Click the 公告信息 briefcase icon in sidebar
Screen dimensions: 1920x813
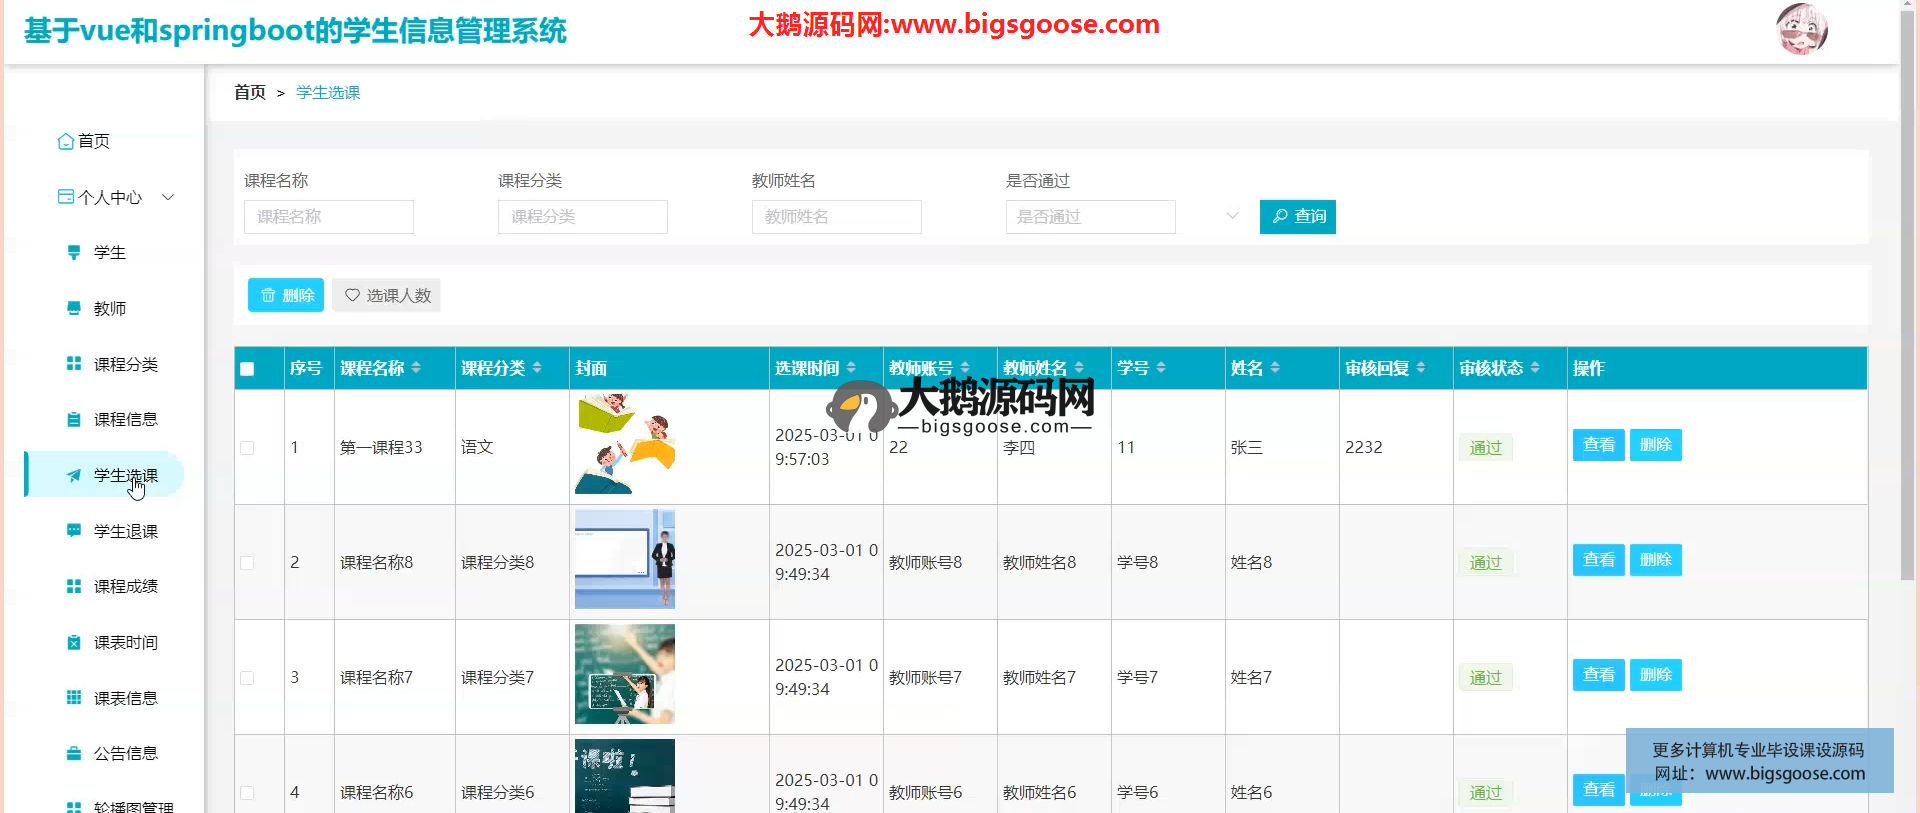coord(73,754)
